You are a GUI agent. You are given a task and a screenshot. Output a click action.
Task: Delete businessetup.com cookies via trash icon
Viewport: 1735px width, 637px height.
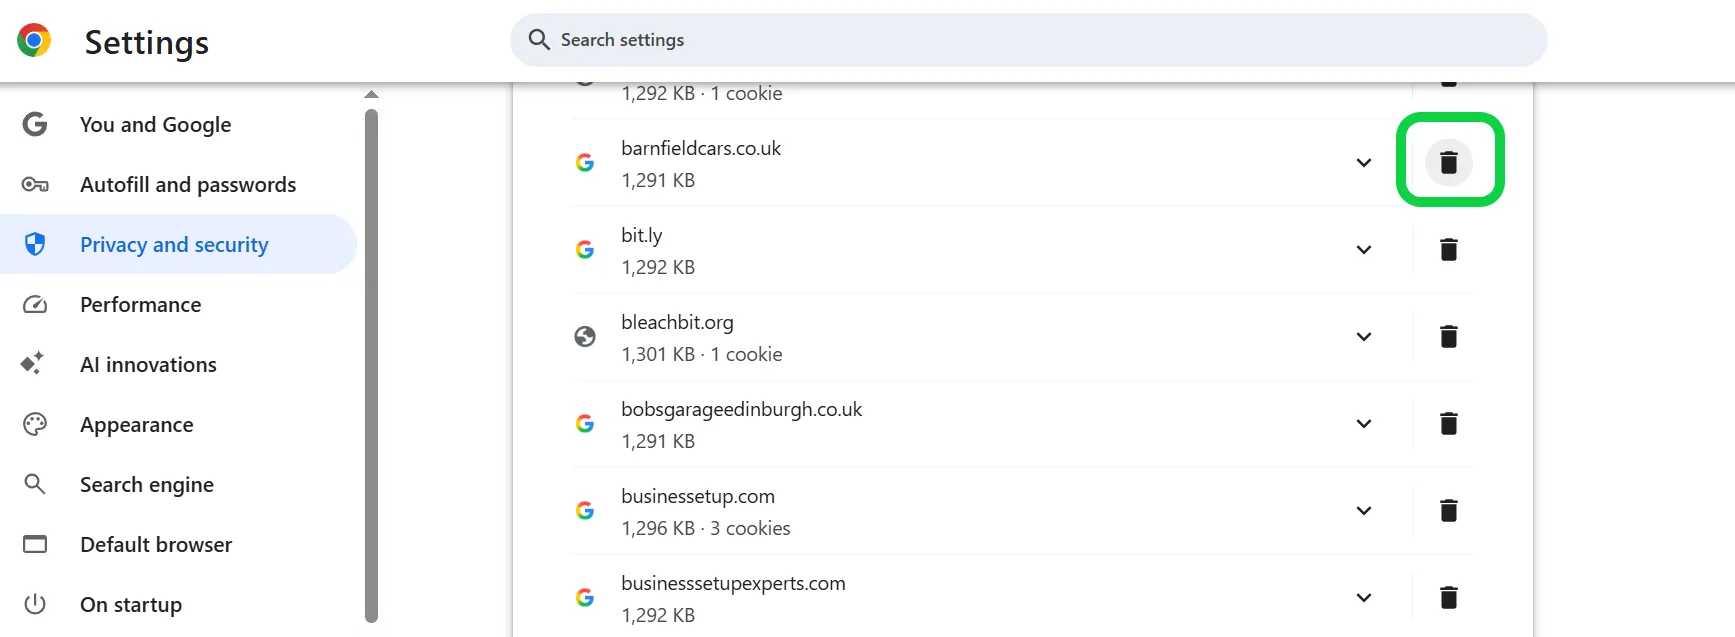click(1448, 510)
